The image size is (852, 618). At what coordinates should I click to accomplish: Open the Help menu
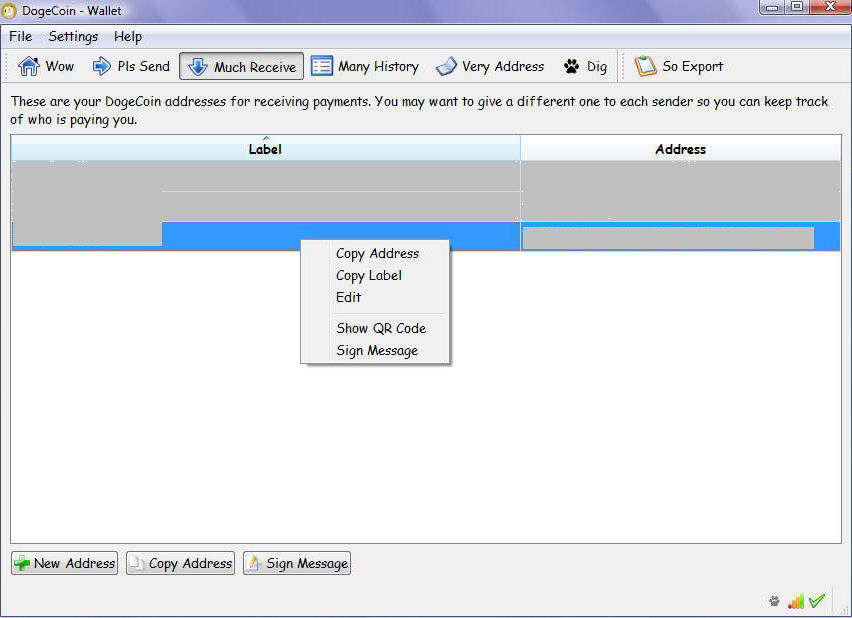128,37
